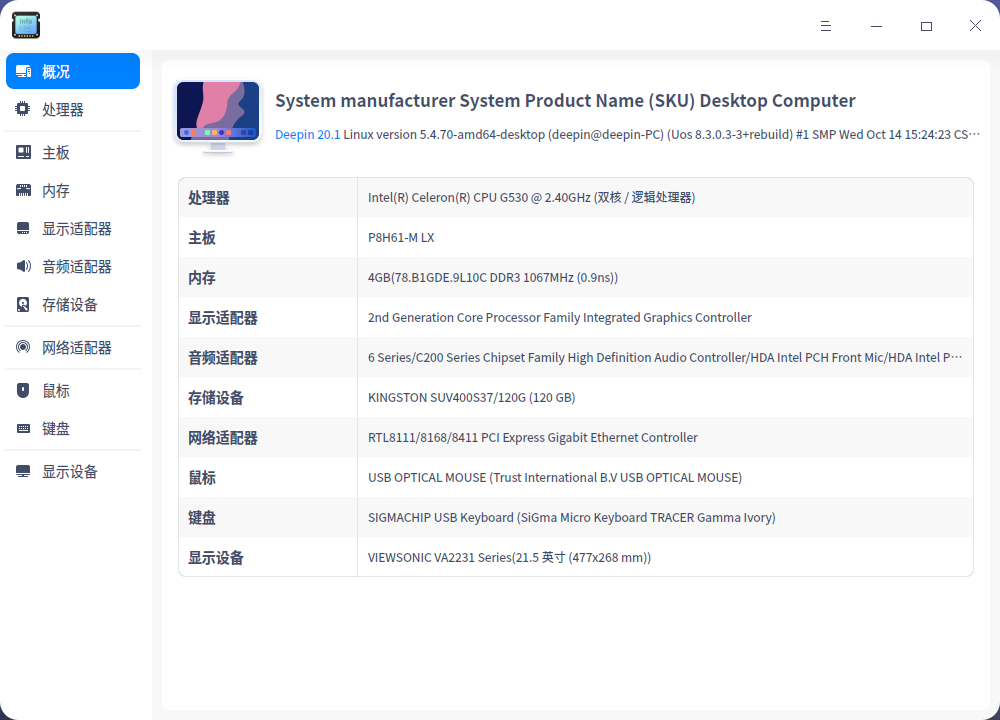
Task: Click the keyboard icon in sidebar
Action: click(x=23, y=429)
